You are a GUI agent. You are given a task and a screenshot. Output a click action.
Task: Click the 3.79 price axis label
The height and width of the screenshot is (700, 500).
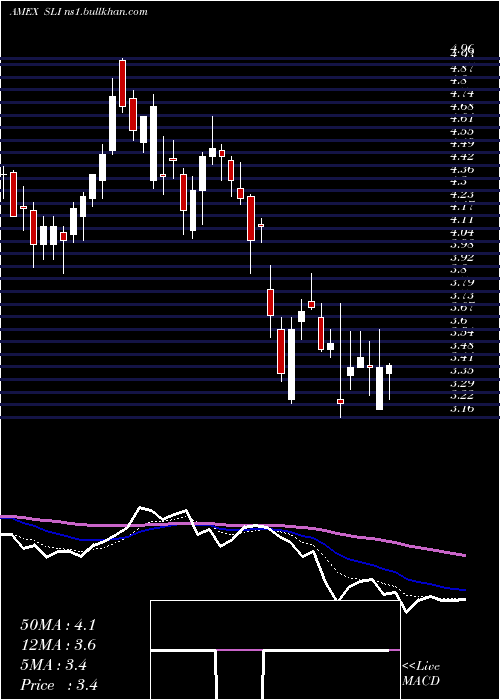pyautogui.click(x=461, y=283)
